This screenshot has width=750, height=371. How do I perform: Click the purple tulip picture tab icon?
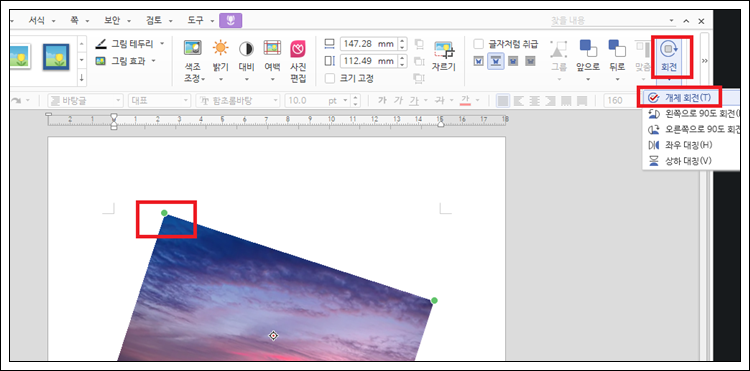click(x=231, y=20)
